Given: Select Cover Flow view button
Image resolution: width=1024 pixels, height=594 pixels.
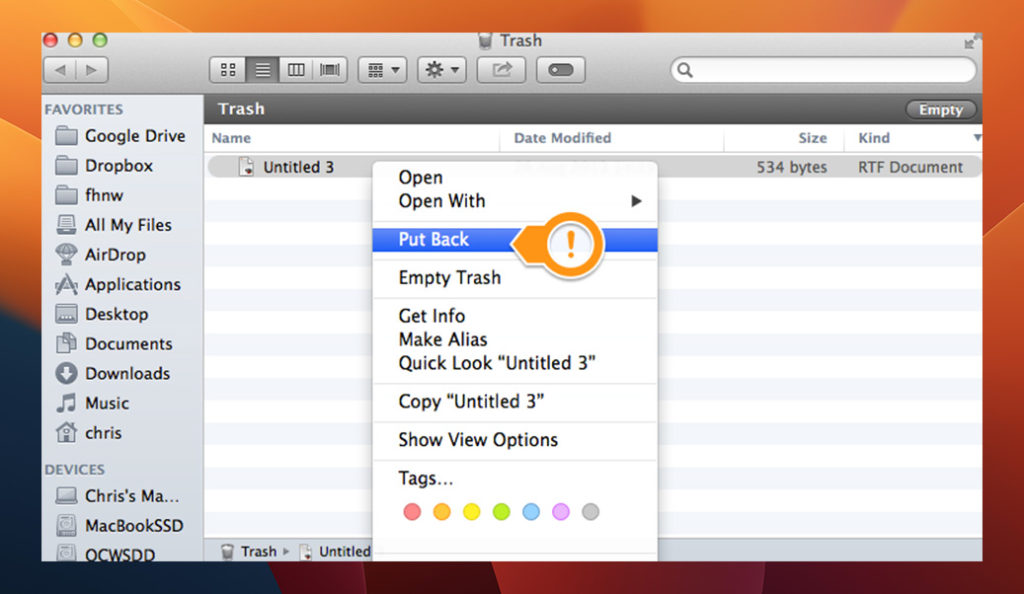Looking at the screenshot, I should click(329, 70).
